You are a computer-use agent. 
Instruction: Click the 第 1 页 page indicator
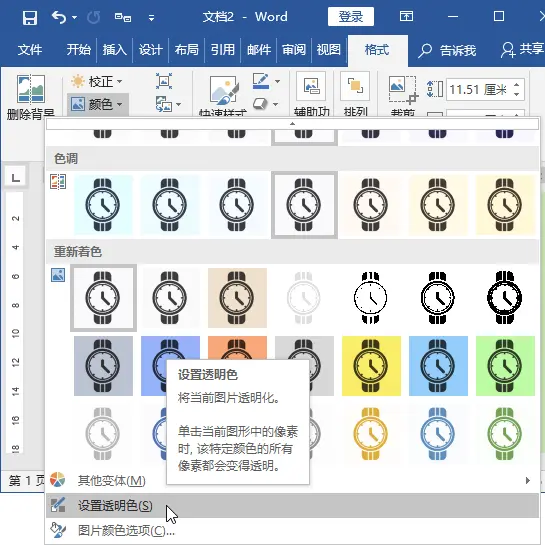point(27,481)
